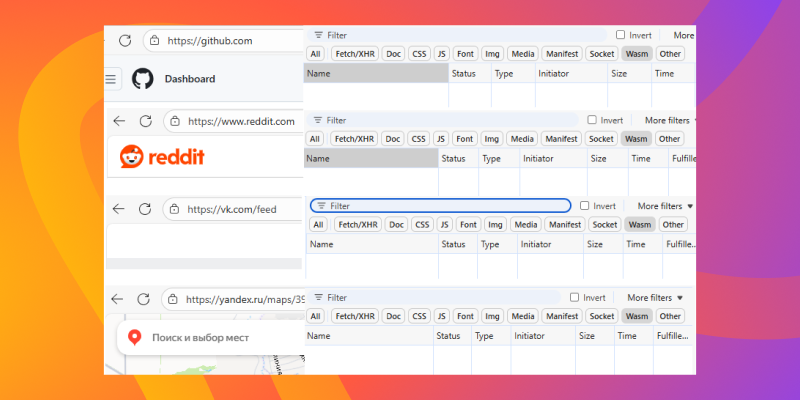Enable Invert checkbox in the GitHub network panel

[620, 35]
